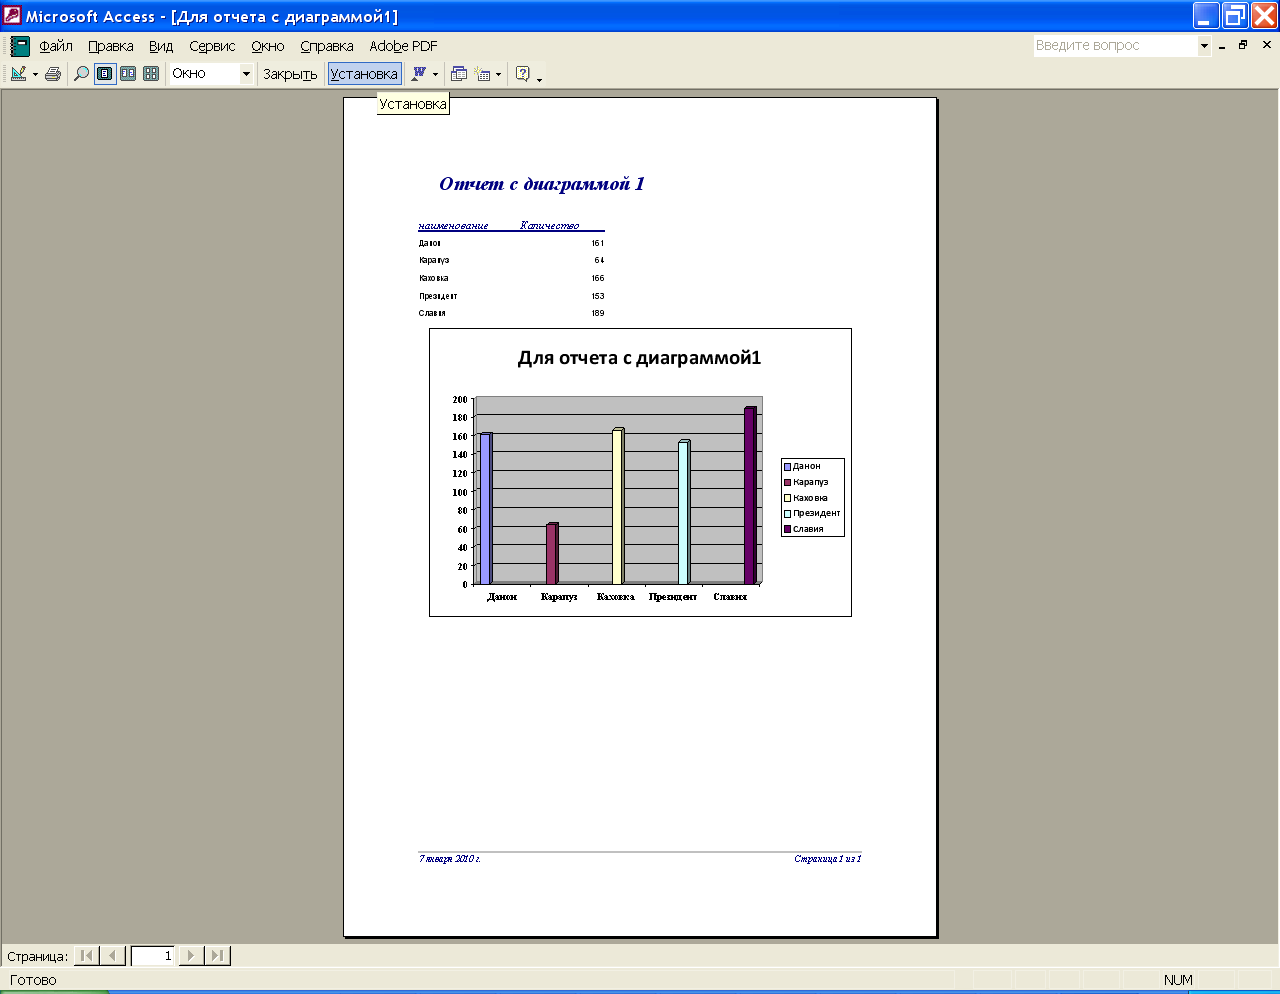Expand the New Object dropdown arrow
Screen dimensions: 1280x994
pyautogui.click(x=498, y=74)
